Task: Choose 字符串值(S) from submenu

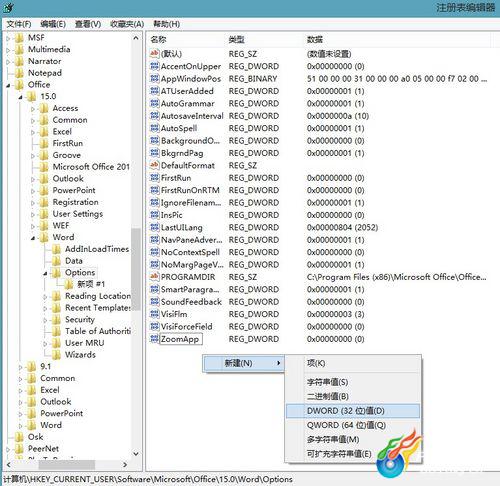Action: 353,382
